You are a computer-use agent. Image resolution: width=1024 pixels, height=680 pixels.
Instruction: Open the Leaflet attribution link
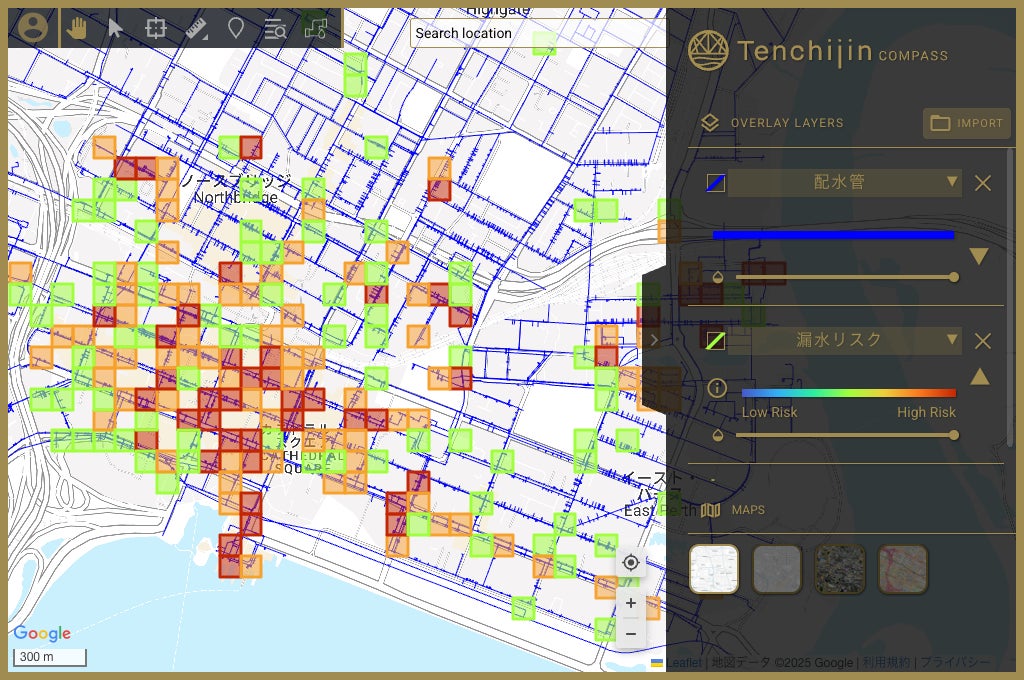point(684,663)
